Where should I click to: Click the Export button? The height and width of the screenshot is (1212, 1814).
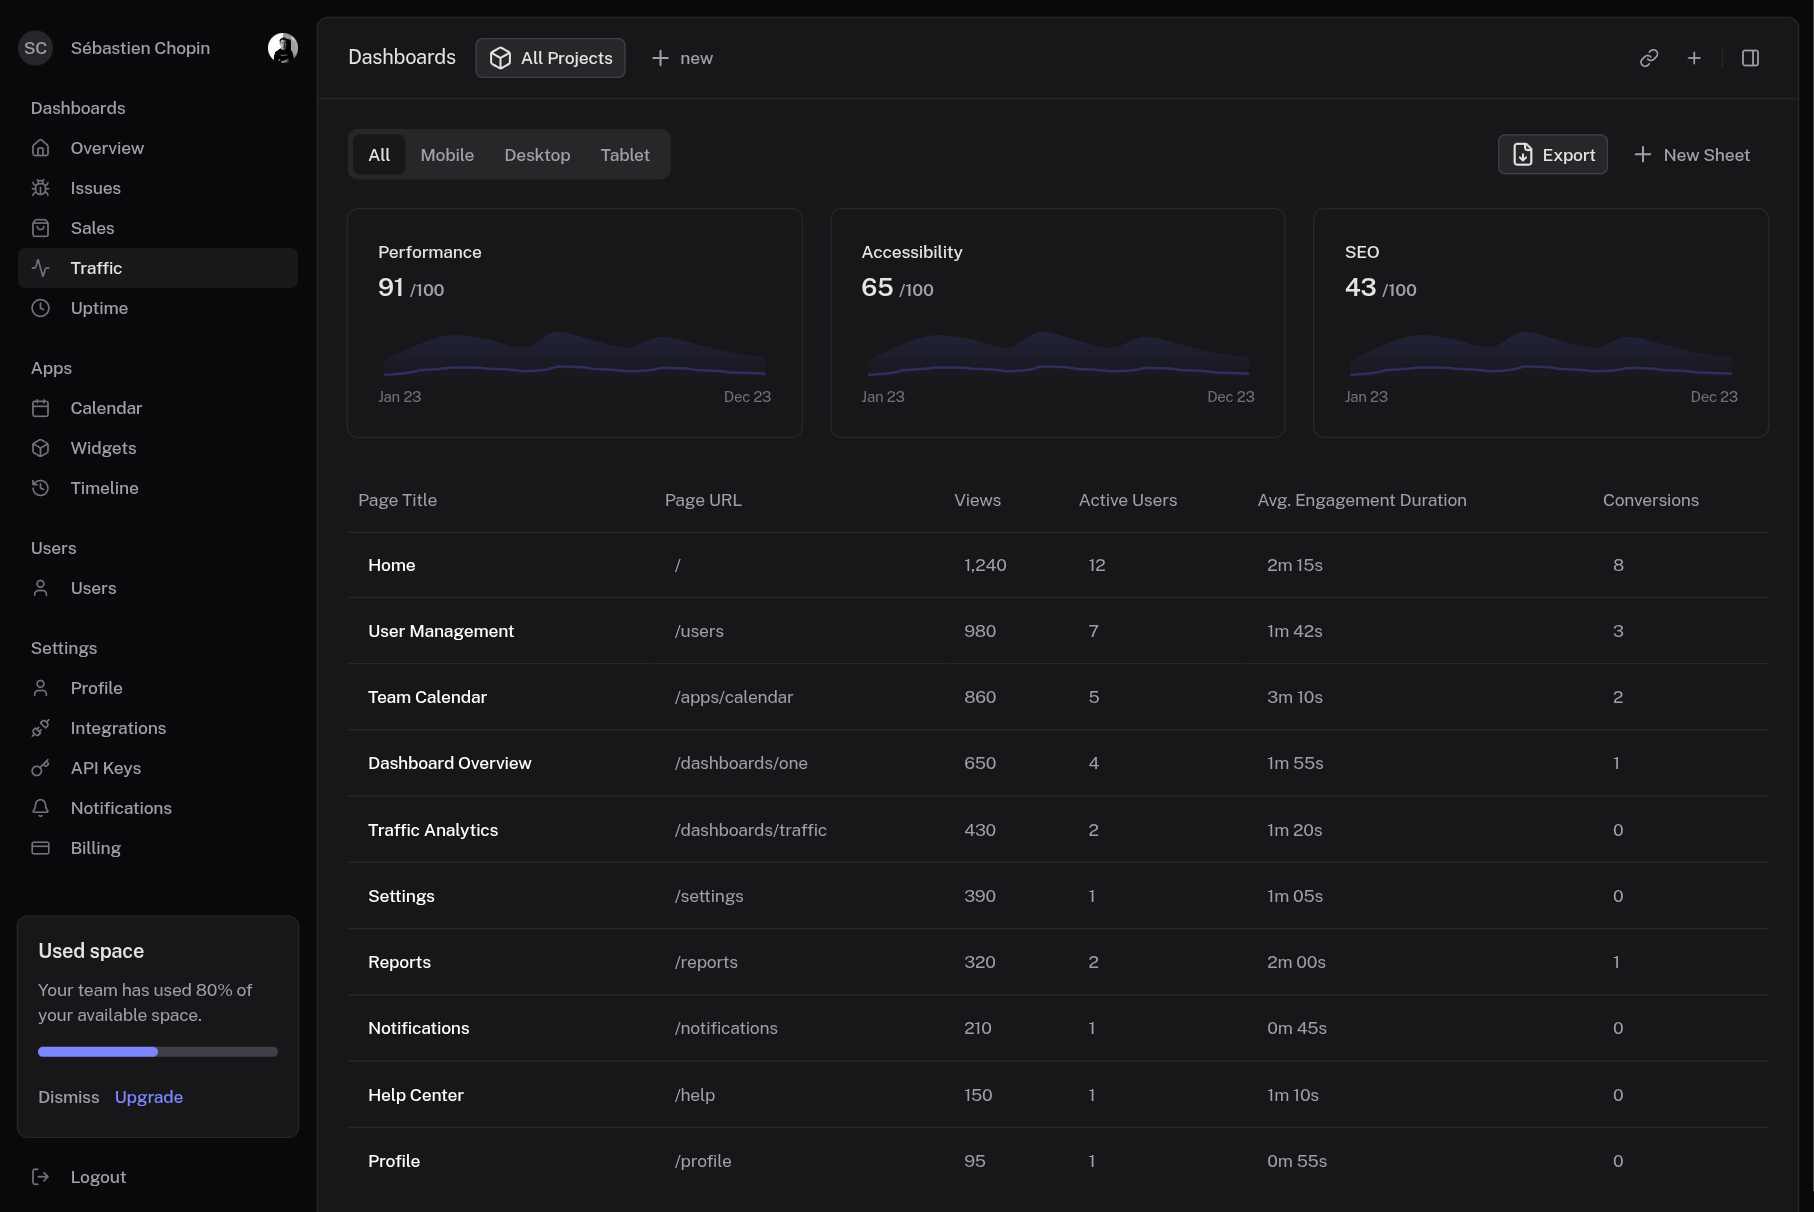click(x=1552, y=155)
